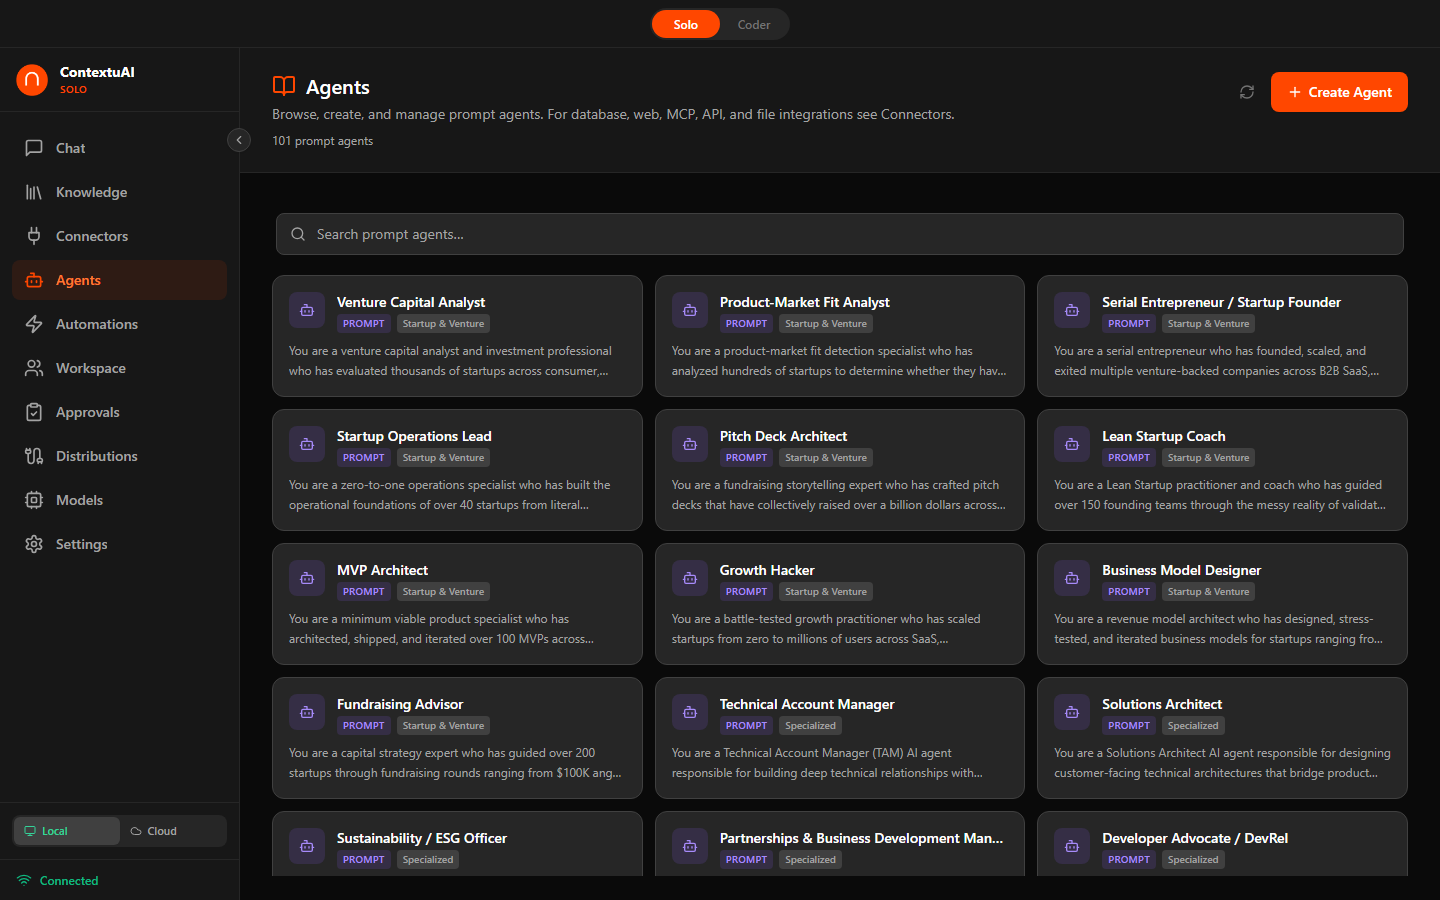
Task: Click the refresh agents icon
Action: (x=1247, y=92)
